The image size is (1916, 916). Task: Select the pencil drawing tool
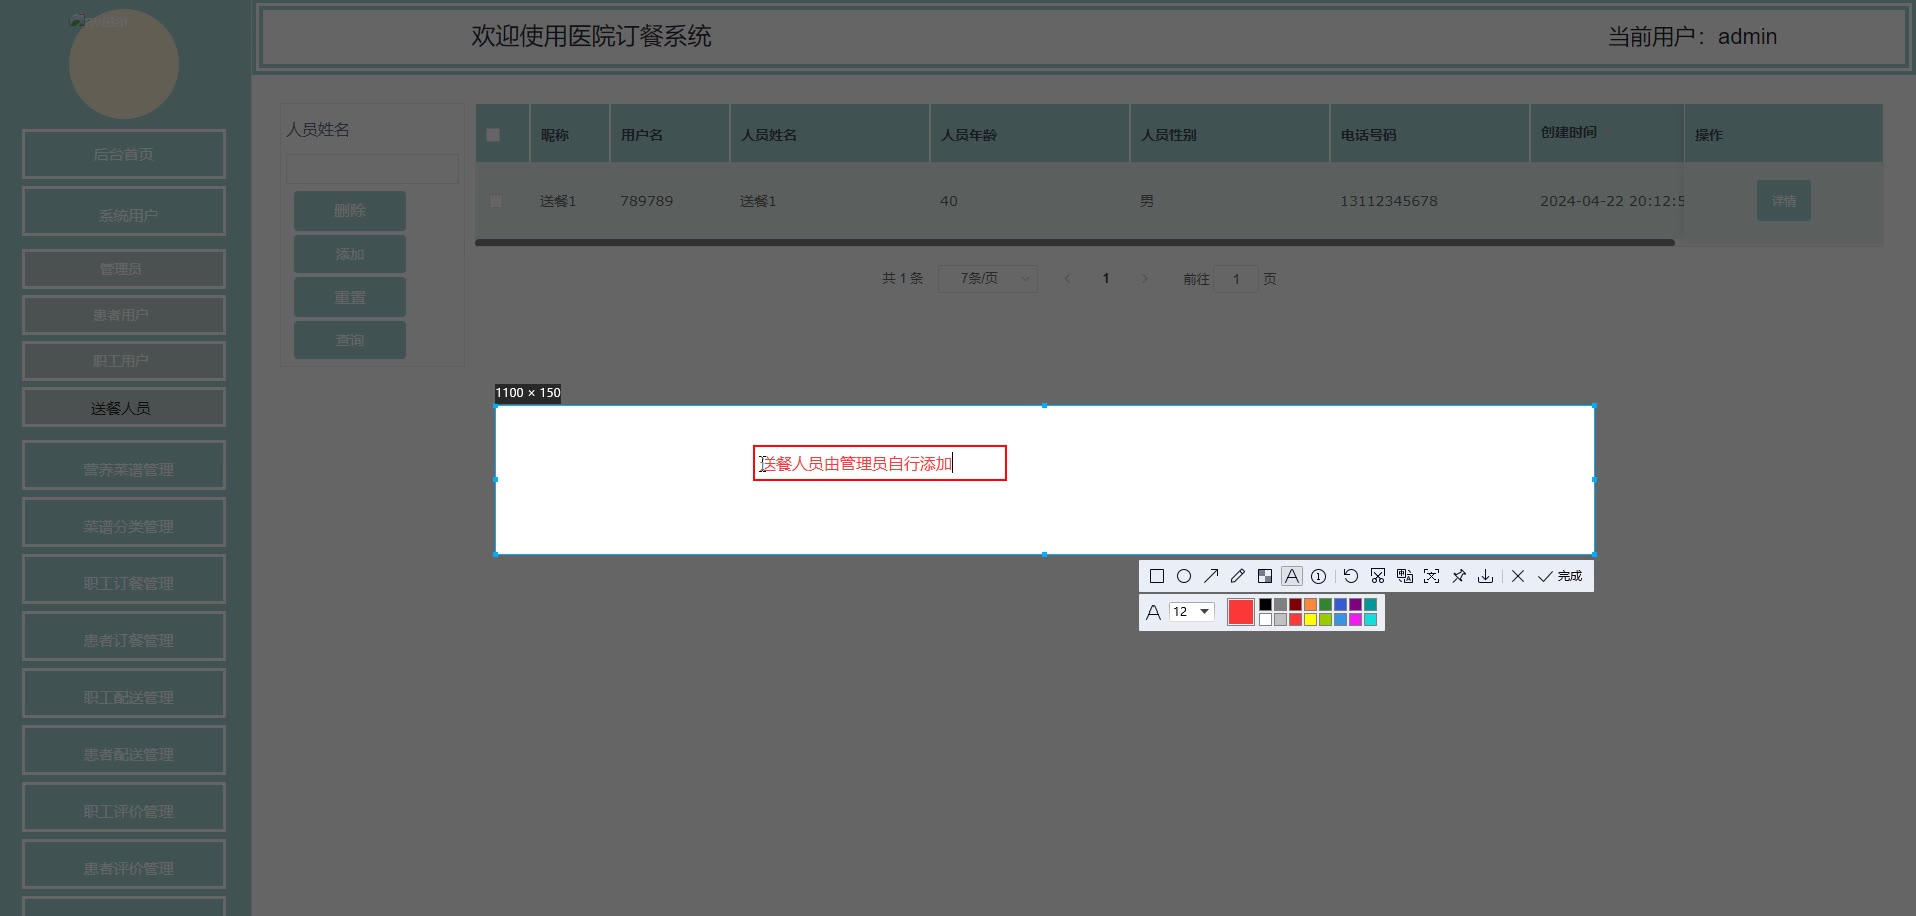(x=1238, y=576)
